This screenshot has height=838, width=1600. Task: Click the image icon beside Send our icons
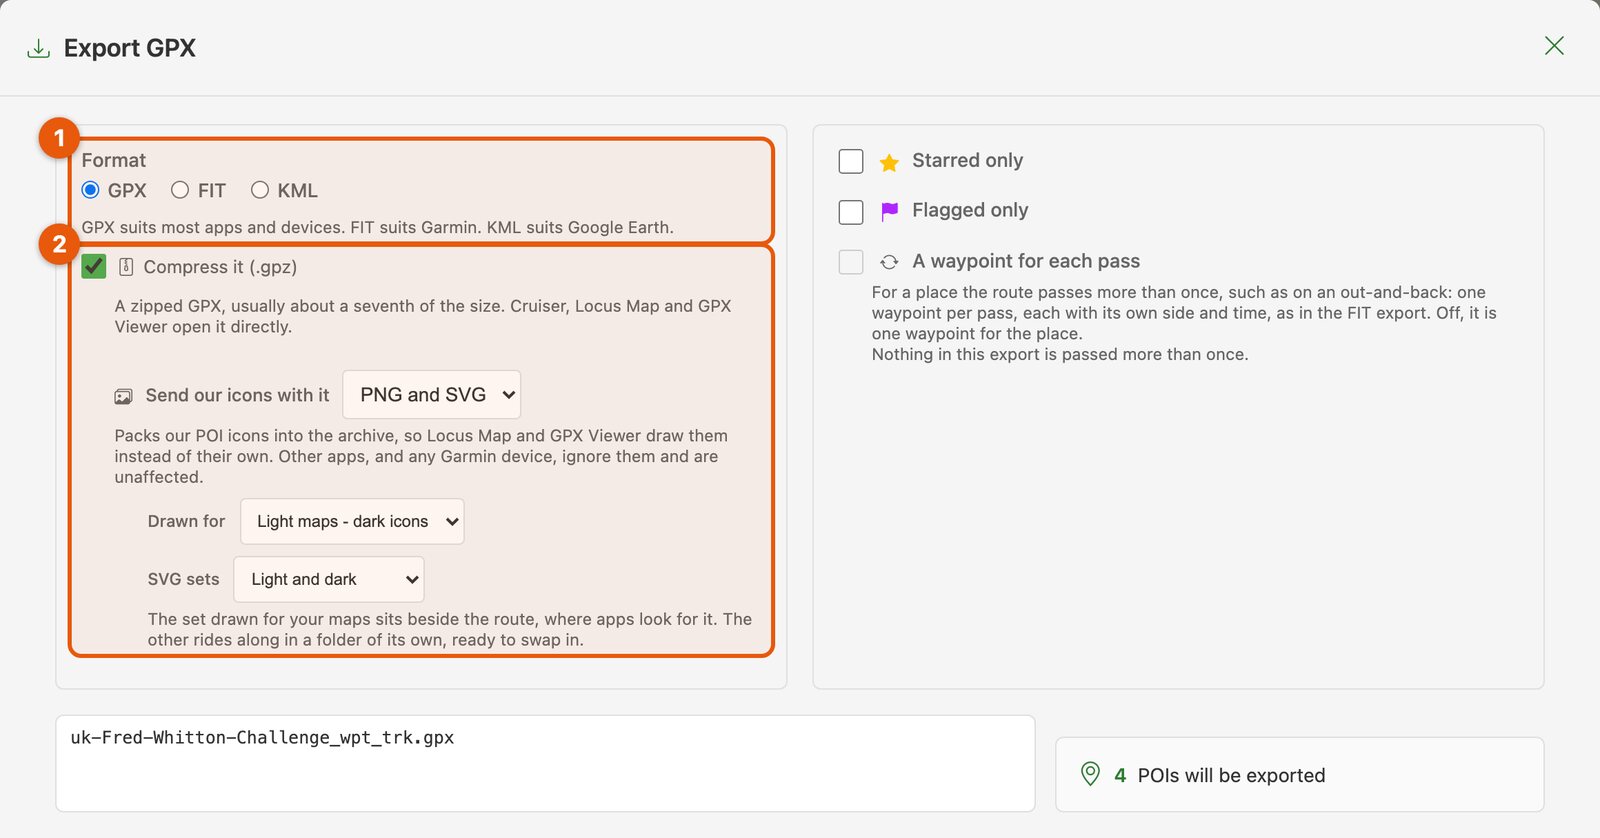(x=123, y=396)
